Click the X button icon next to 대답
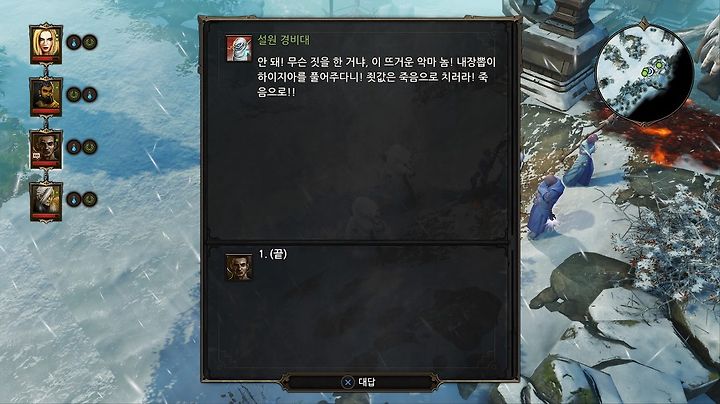Viewport: 720px width, 404px height. (348, 382)
